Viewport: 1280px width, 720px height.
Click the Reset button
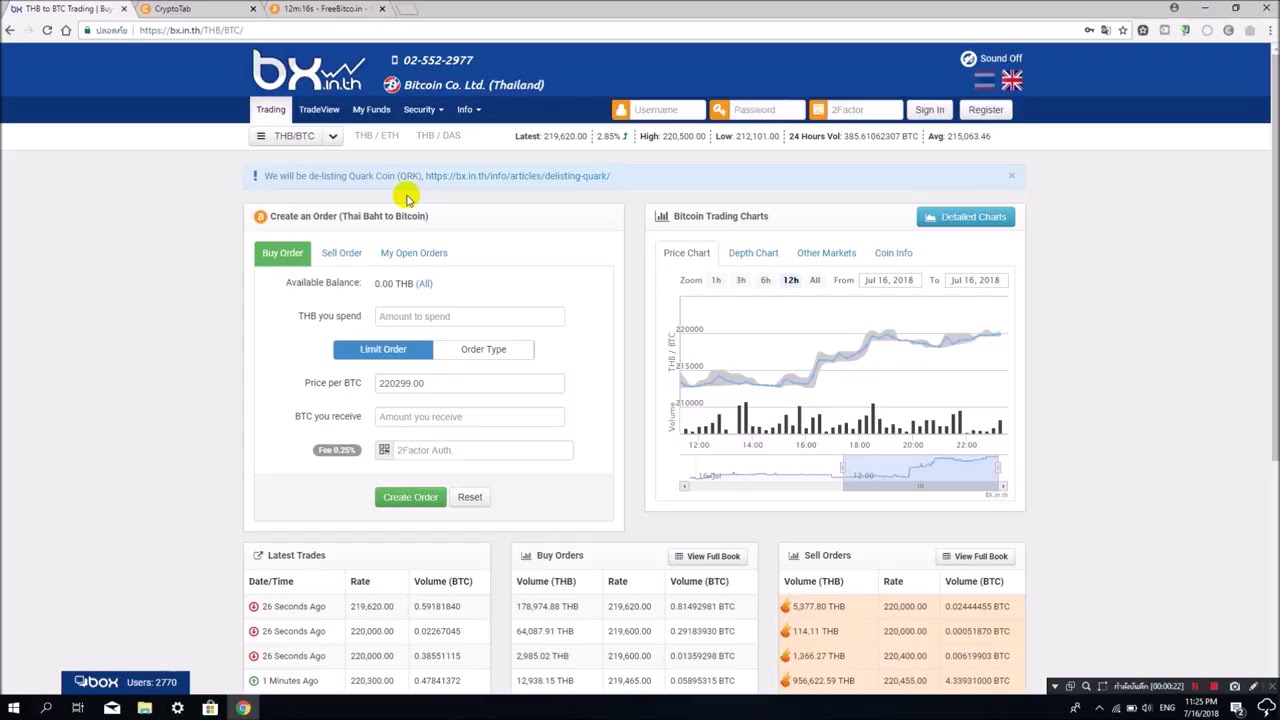point(470,497)
